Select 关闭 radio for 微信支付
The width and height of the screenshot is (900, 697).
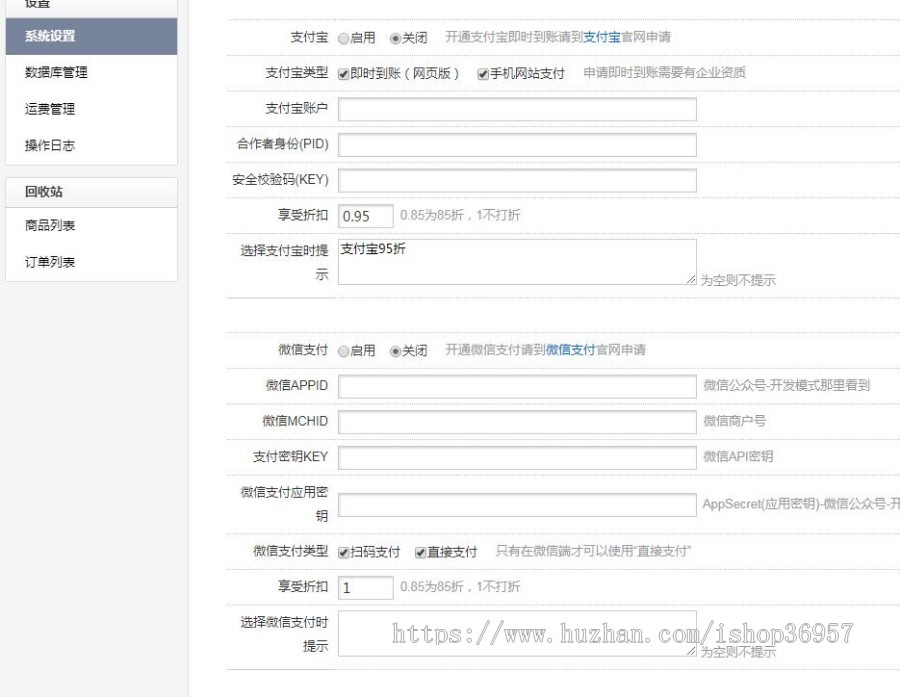click(395, 351)
